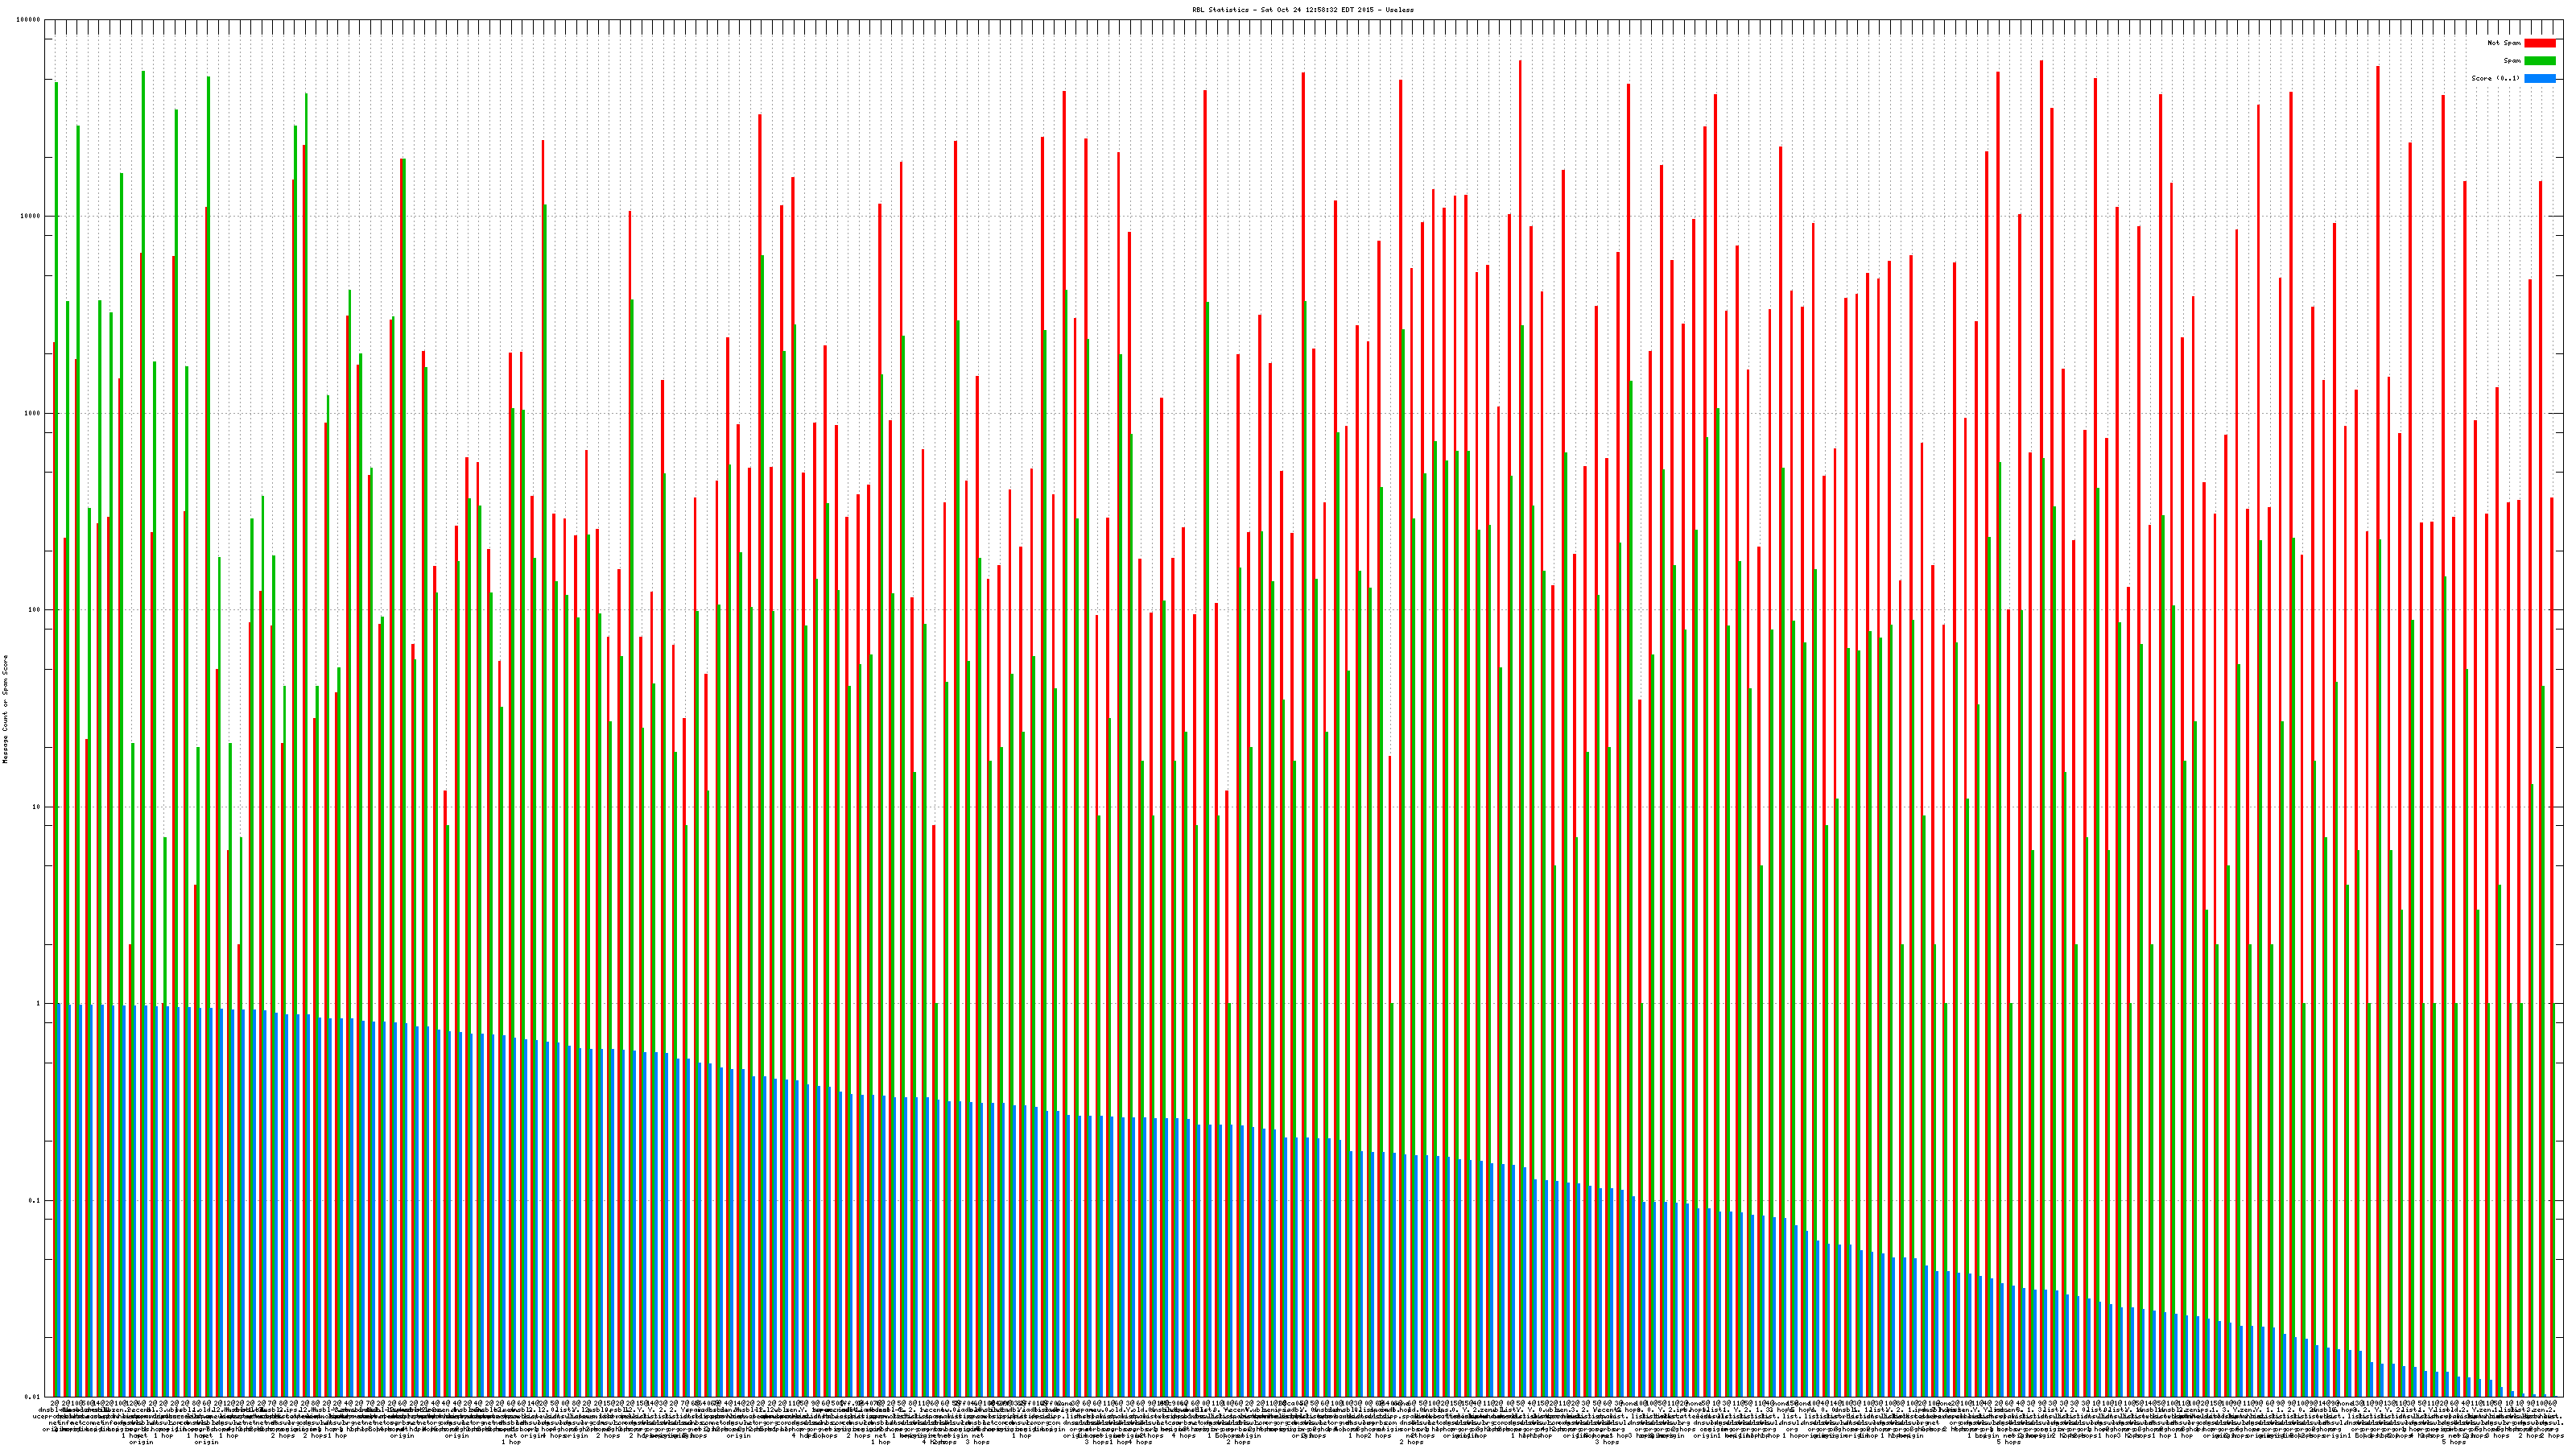The height and width of the screenshot is (1449, 2576).
Task: Select the "Not Spam" legend label
Action: pyautogui.click(x=2504, y=43)
